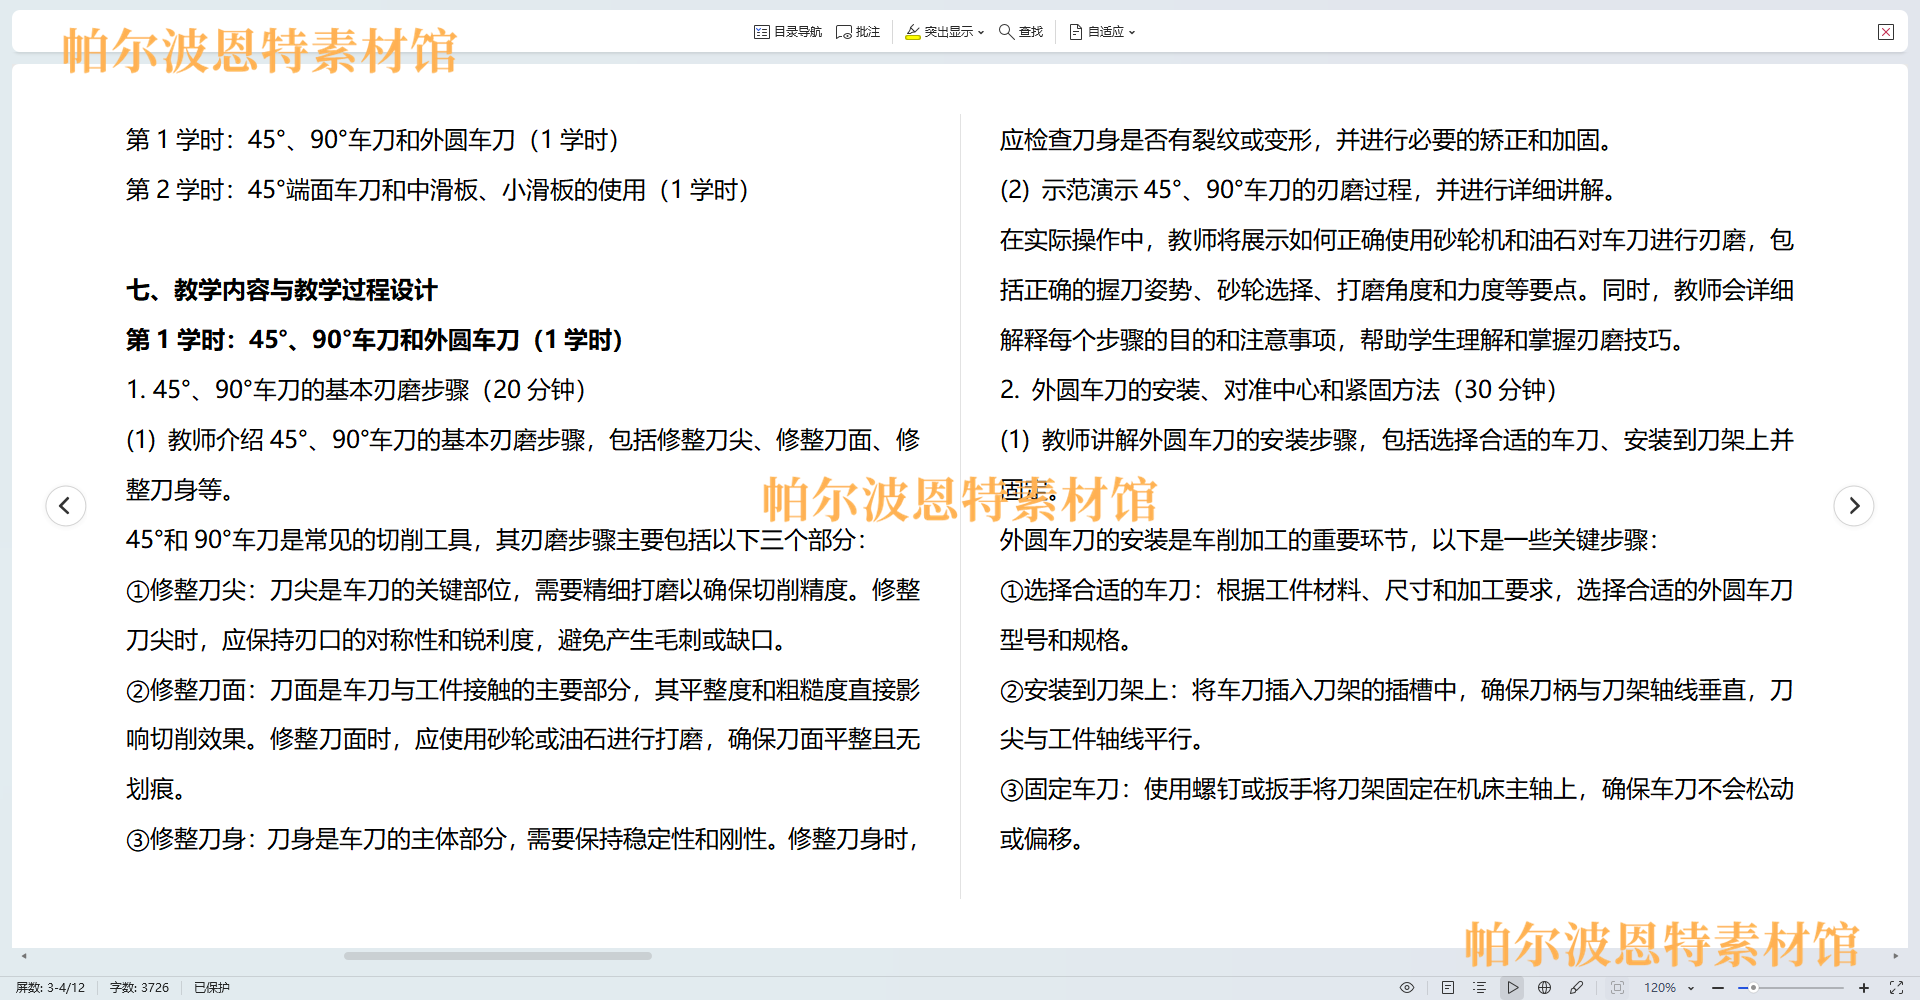This screenshot has height=1000, width=1920.
Task: Click the line 1. 45°、90°车刀的基本刃磨步骤（20 分钟）
Action: (x=356, y=390)
